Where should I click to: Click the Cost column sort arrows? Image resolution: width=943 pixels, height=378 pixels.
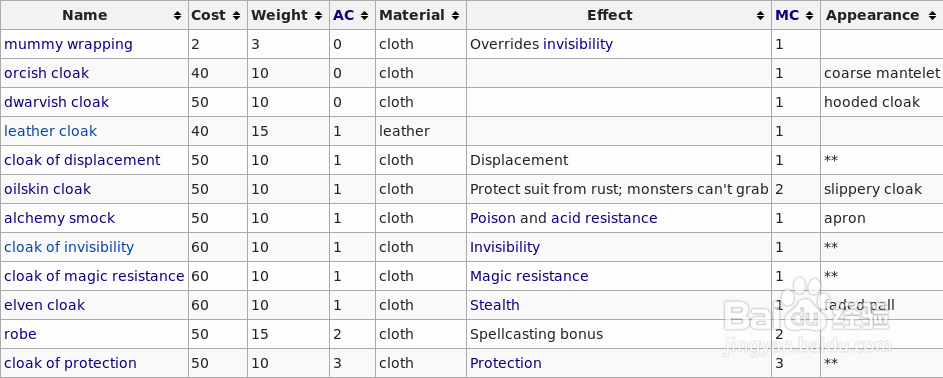[236, 16]
